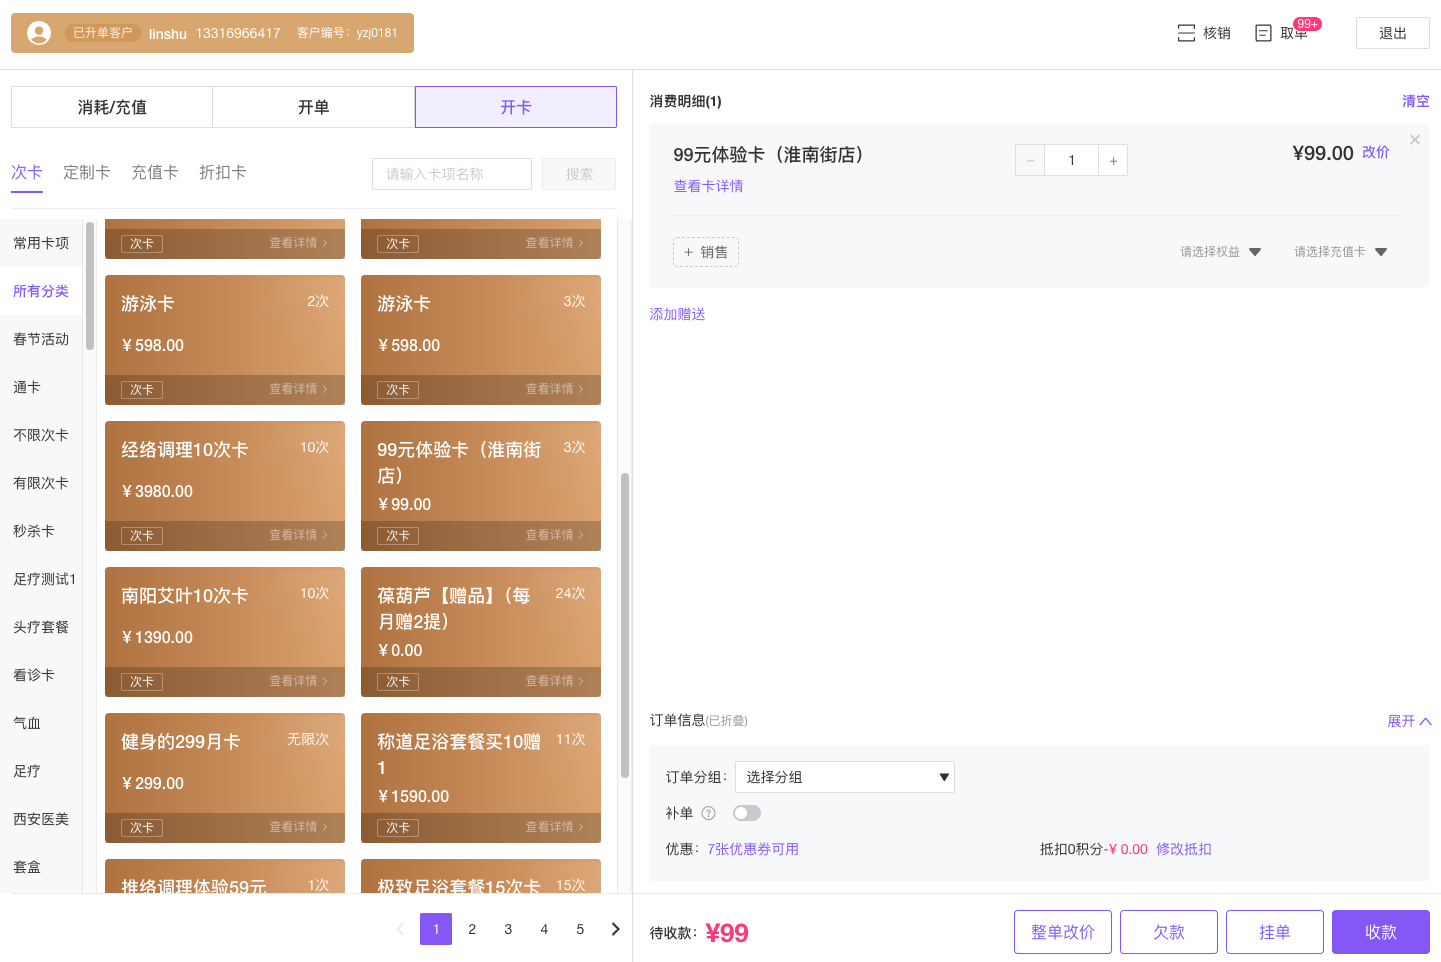Go to next page arrow

tap(615, 929)
